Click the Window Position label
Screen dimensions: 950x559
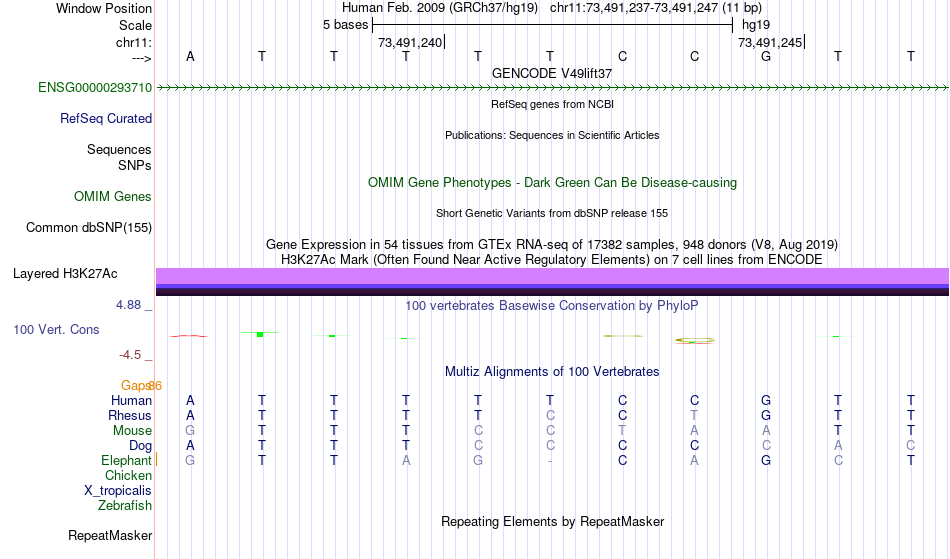[104, 9]
